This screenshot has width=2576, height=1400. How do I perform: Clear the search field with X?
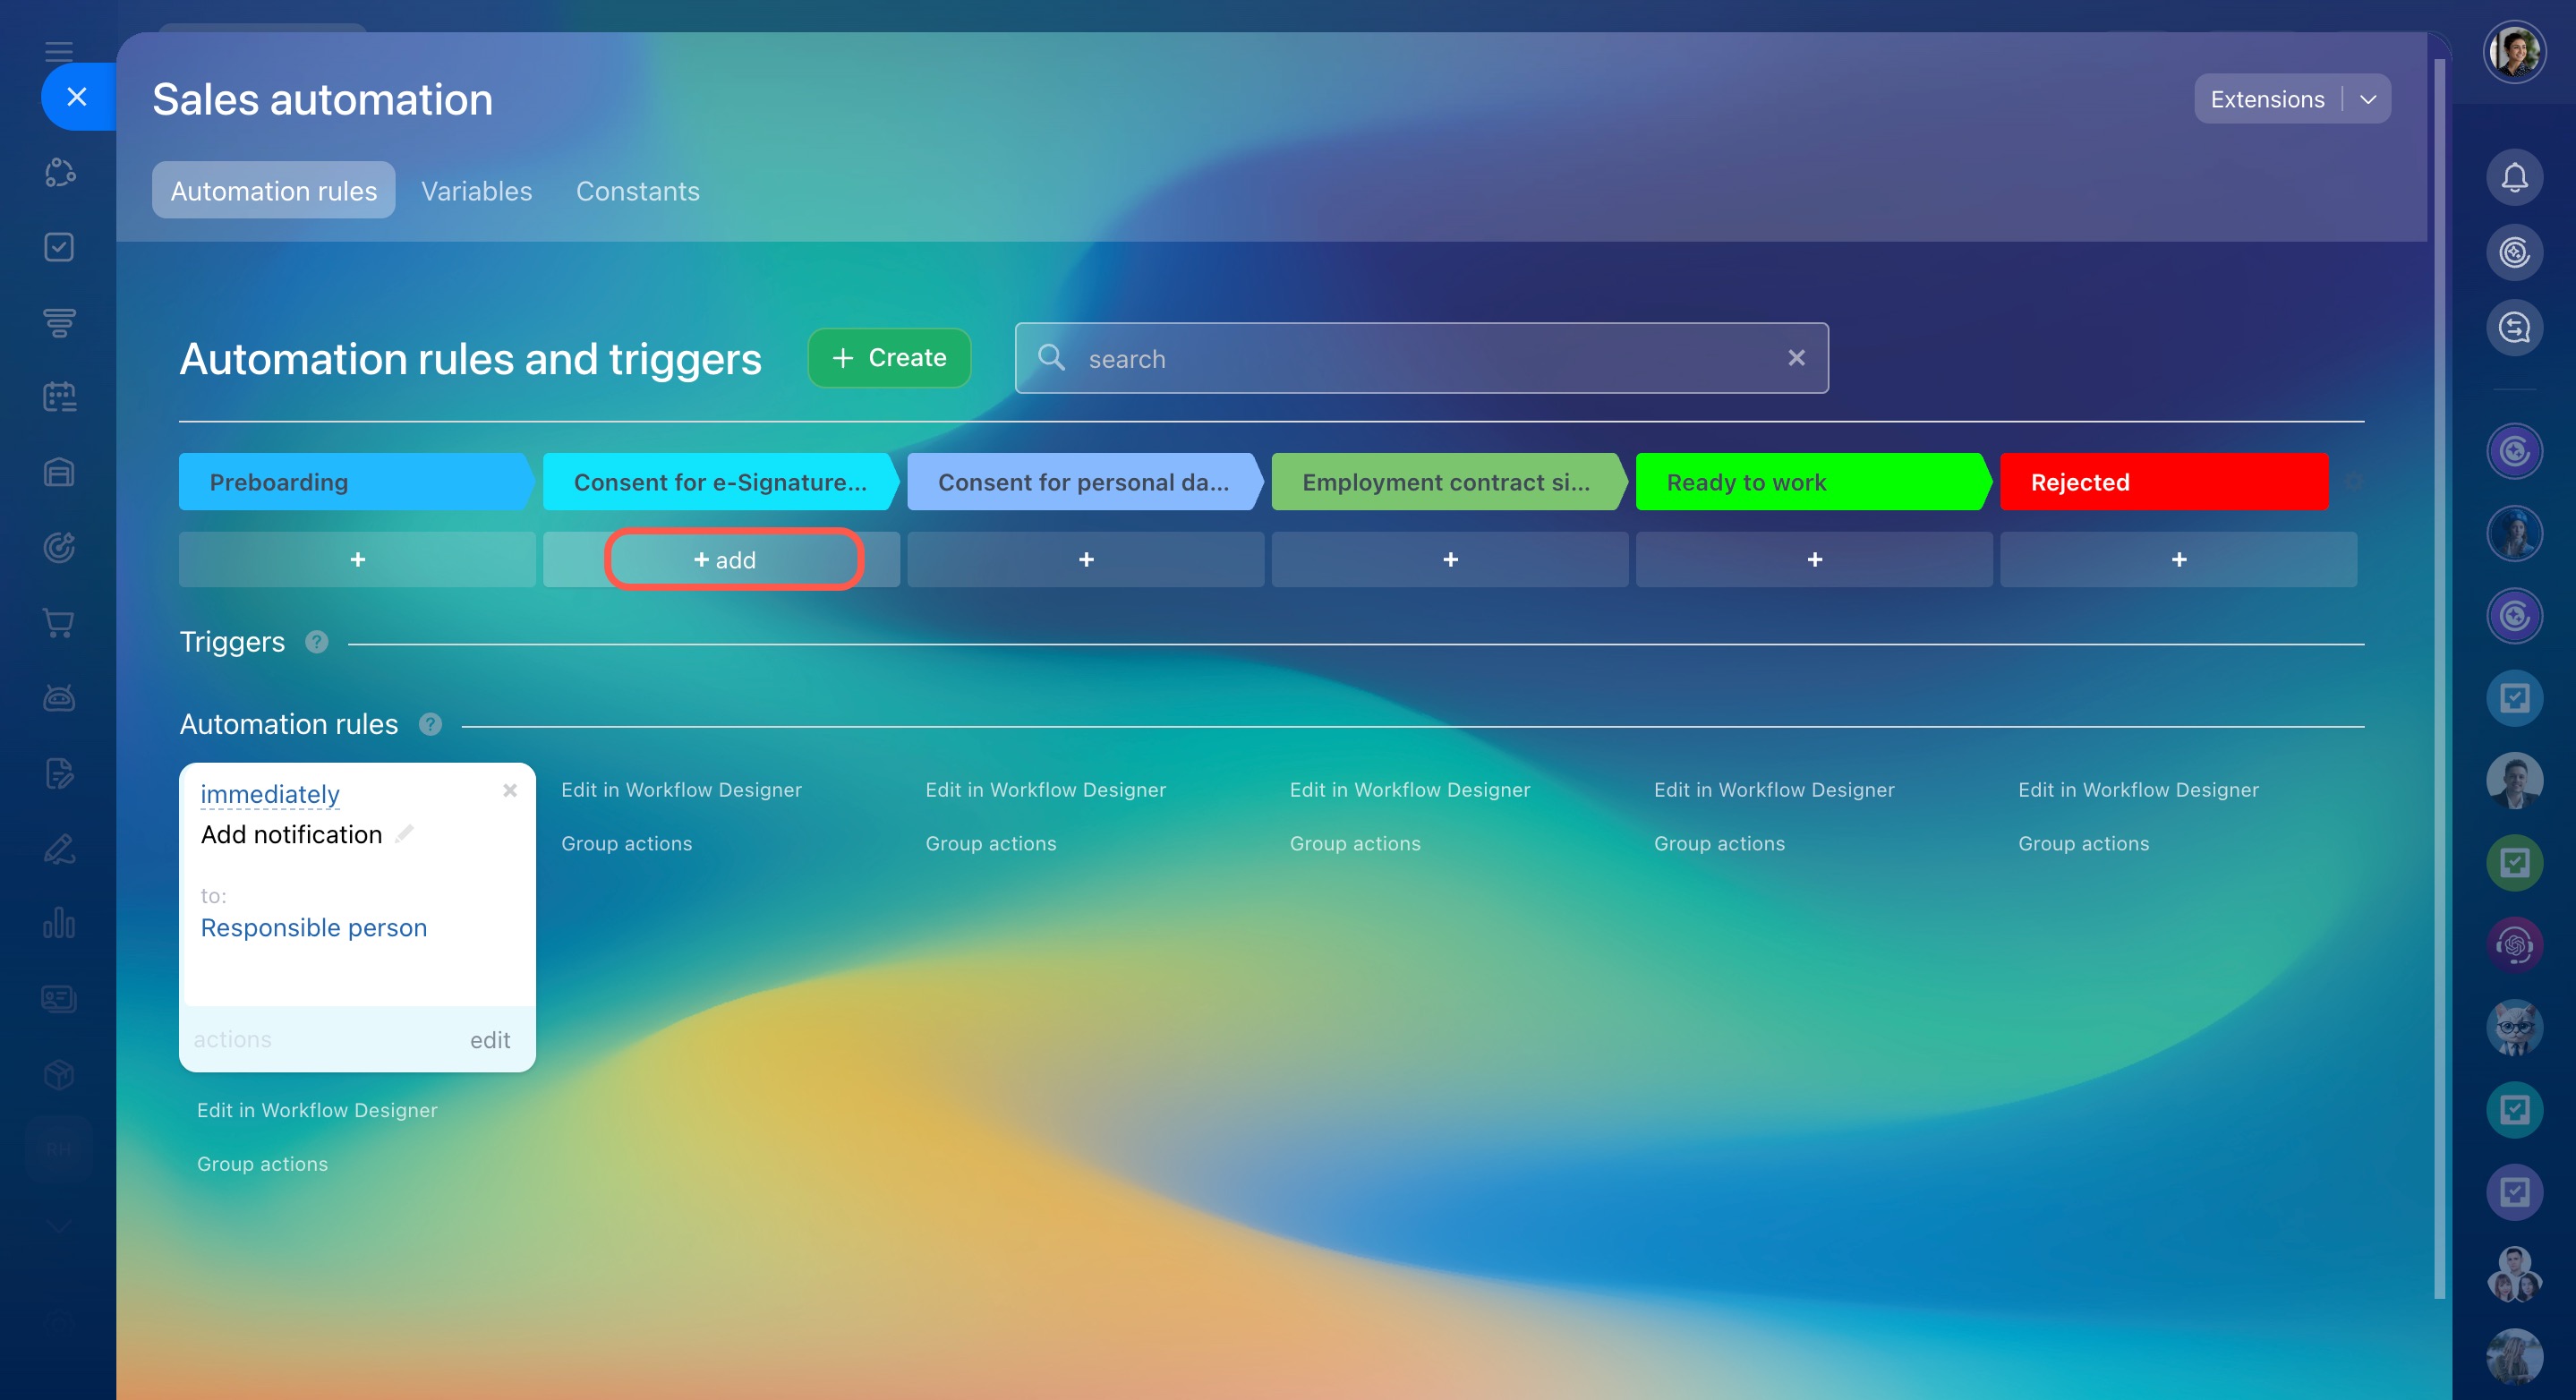coord(1796,358)
